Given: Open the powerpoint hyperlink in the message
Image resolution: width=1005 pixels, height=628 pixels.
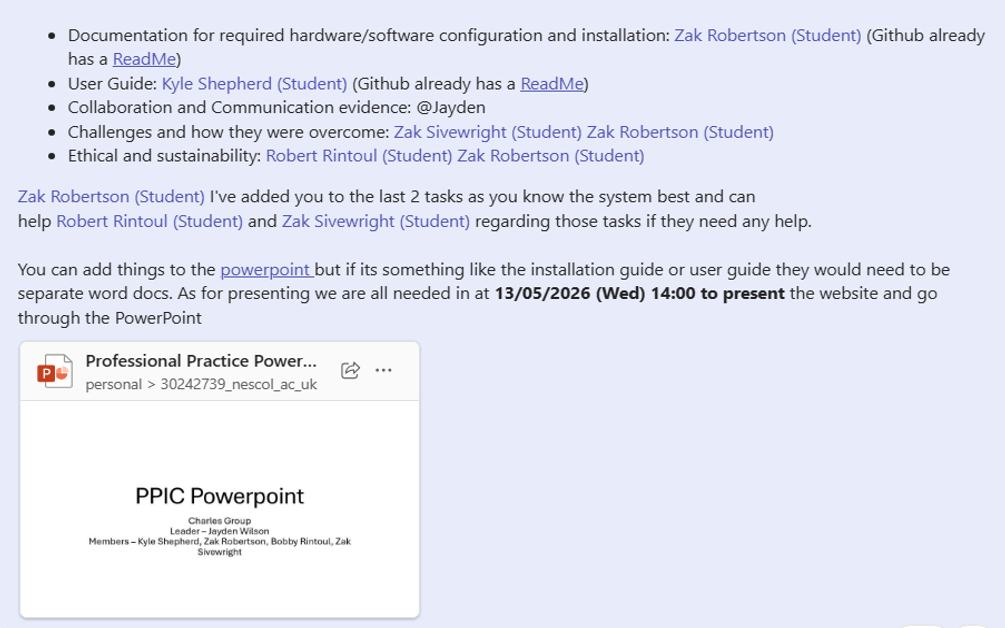Looking at the screenshot, I should pyautogui.click(x=266, y=269).
